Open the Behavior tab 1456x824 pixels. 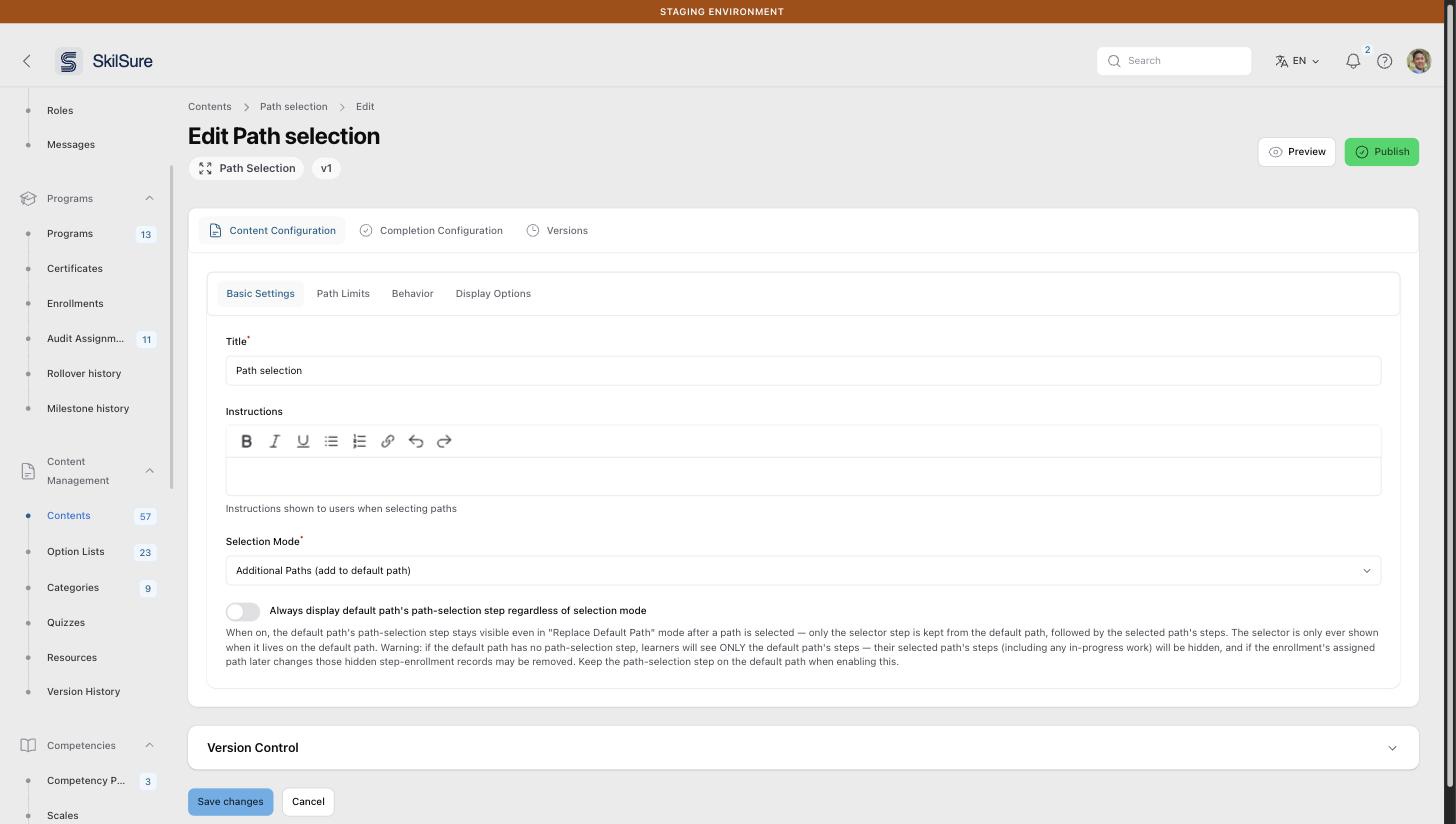[x=412, y=294]
